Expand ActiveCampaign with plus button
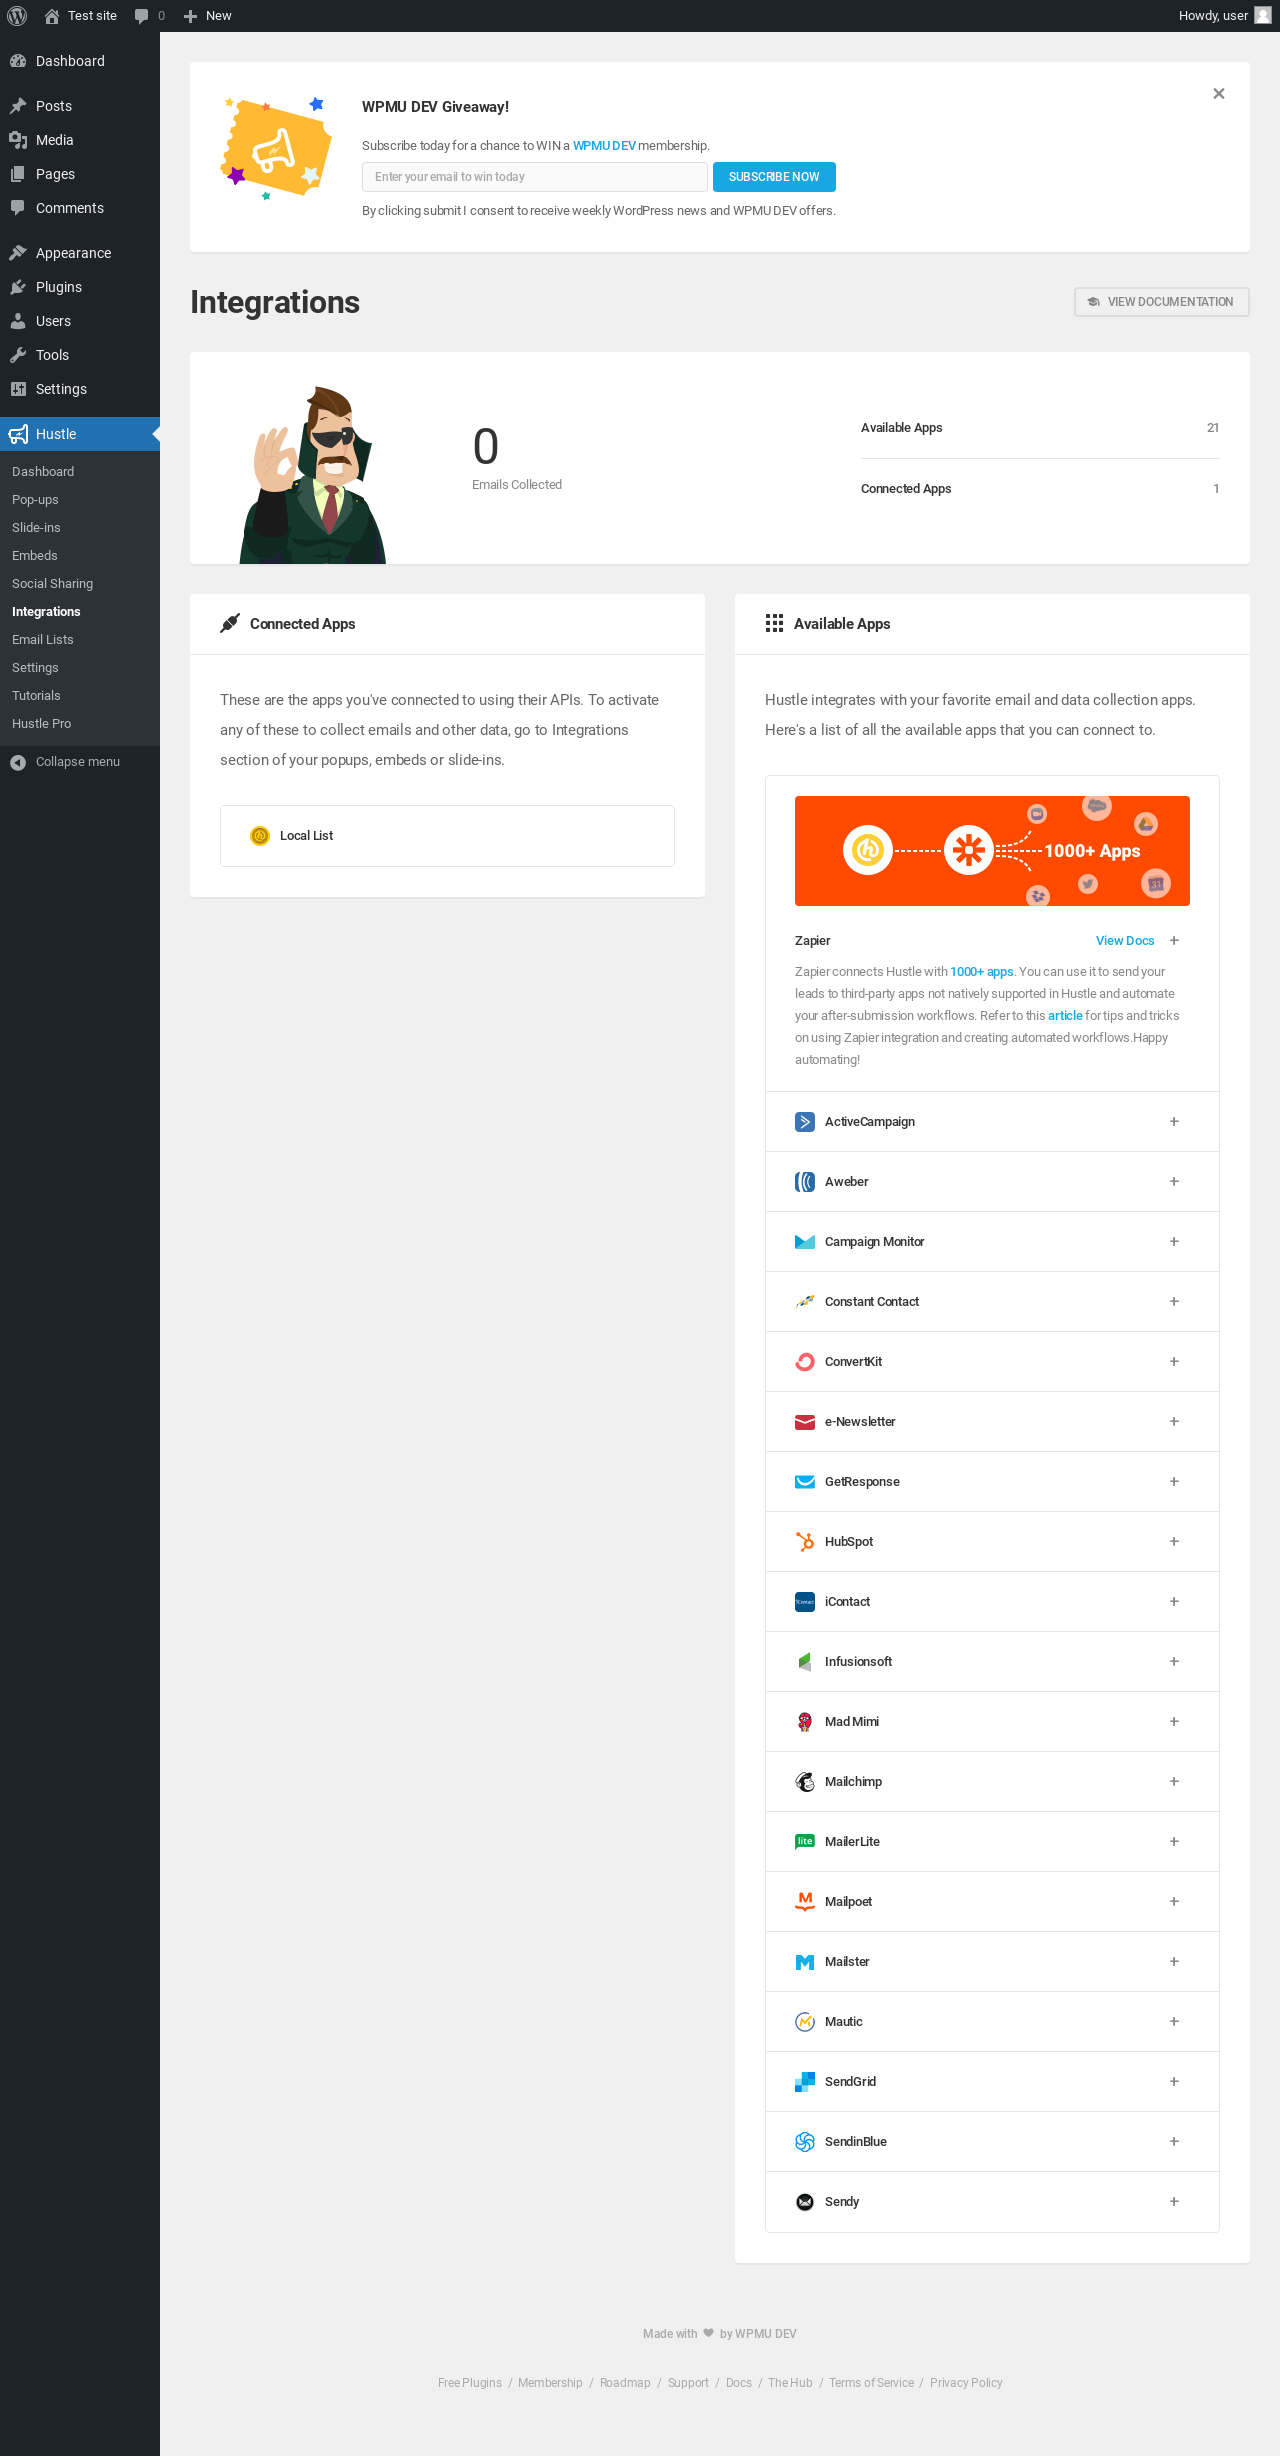This screenshot has height=2456, width=1280. (1174, 1122)
